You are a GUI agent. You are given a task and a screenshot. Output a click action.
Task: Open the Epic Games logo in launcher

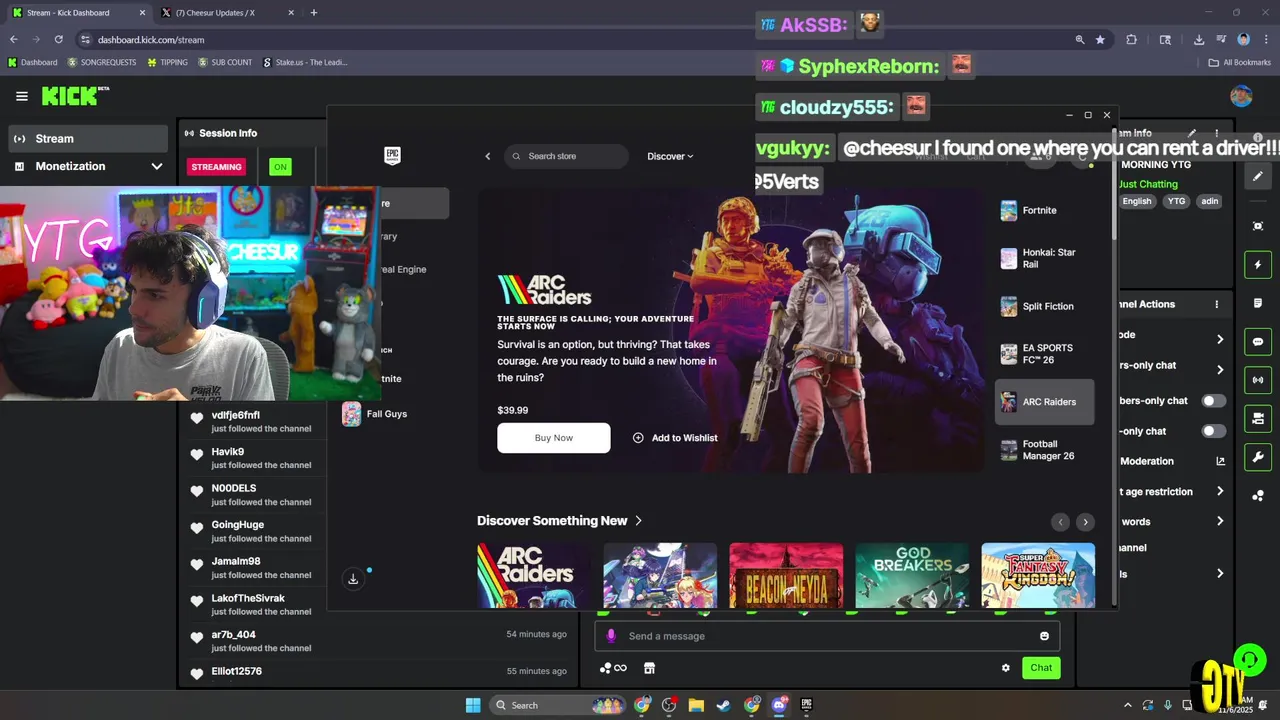392,156
